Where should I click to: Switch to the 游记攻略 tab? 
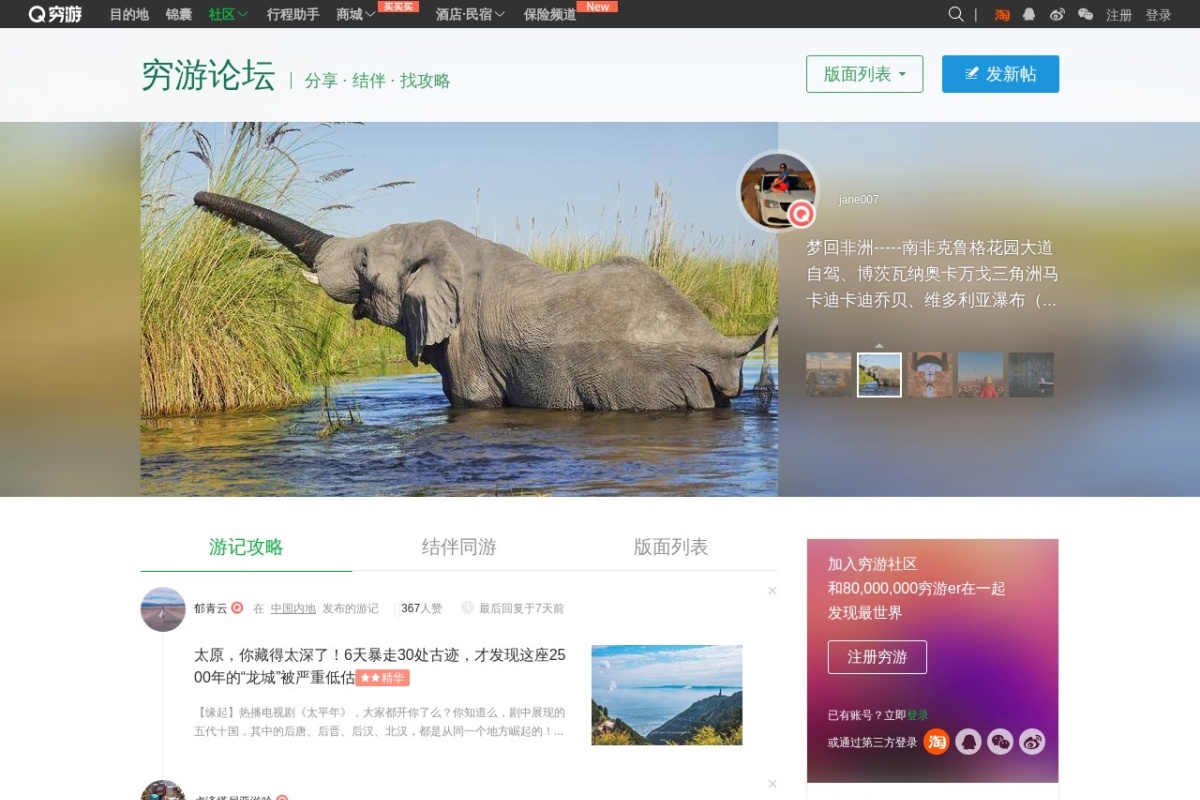click(246, 547)
